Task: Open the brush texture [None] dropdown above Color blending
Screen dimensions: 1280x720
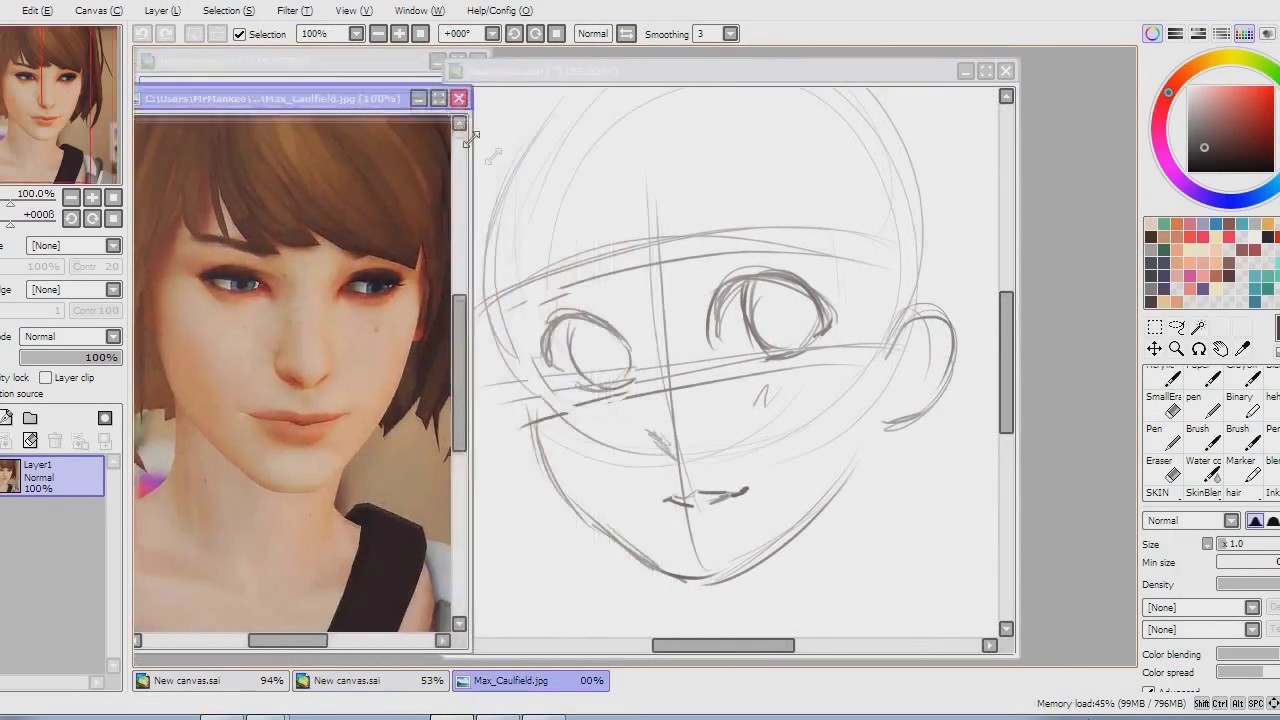Action: click(x=1202, y=630)
